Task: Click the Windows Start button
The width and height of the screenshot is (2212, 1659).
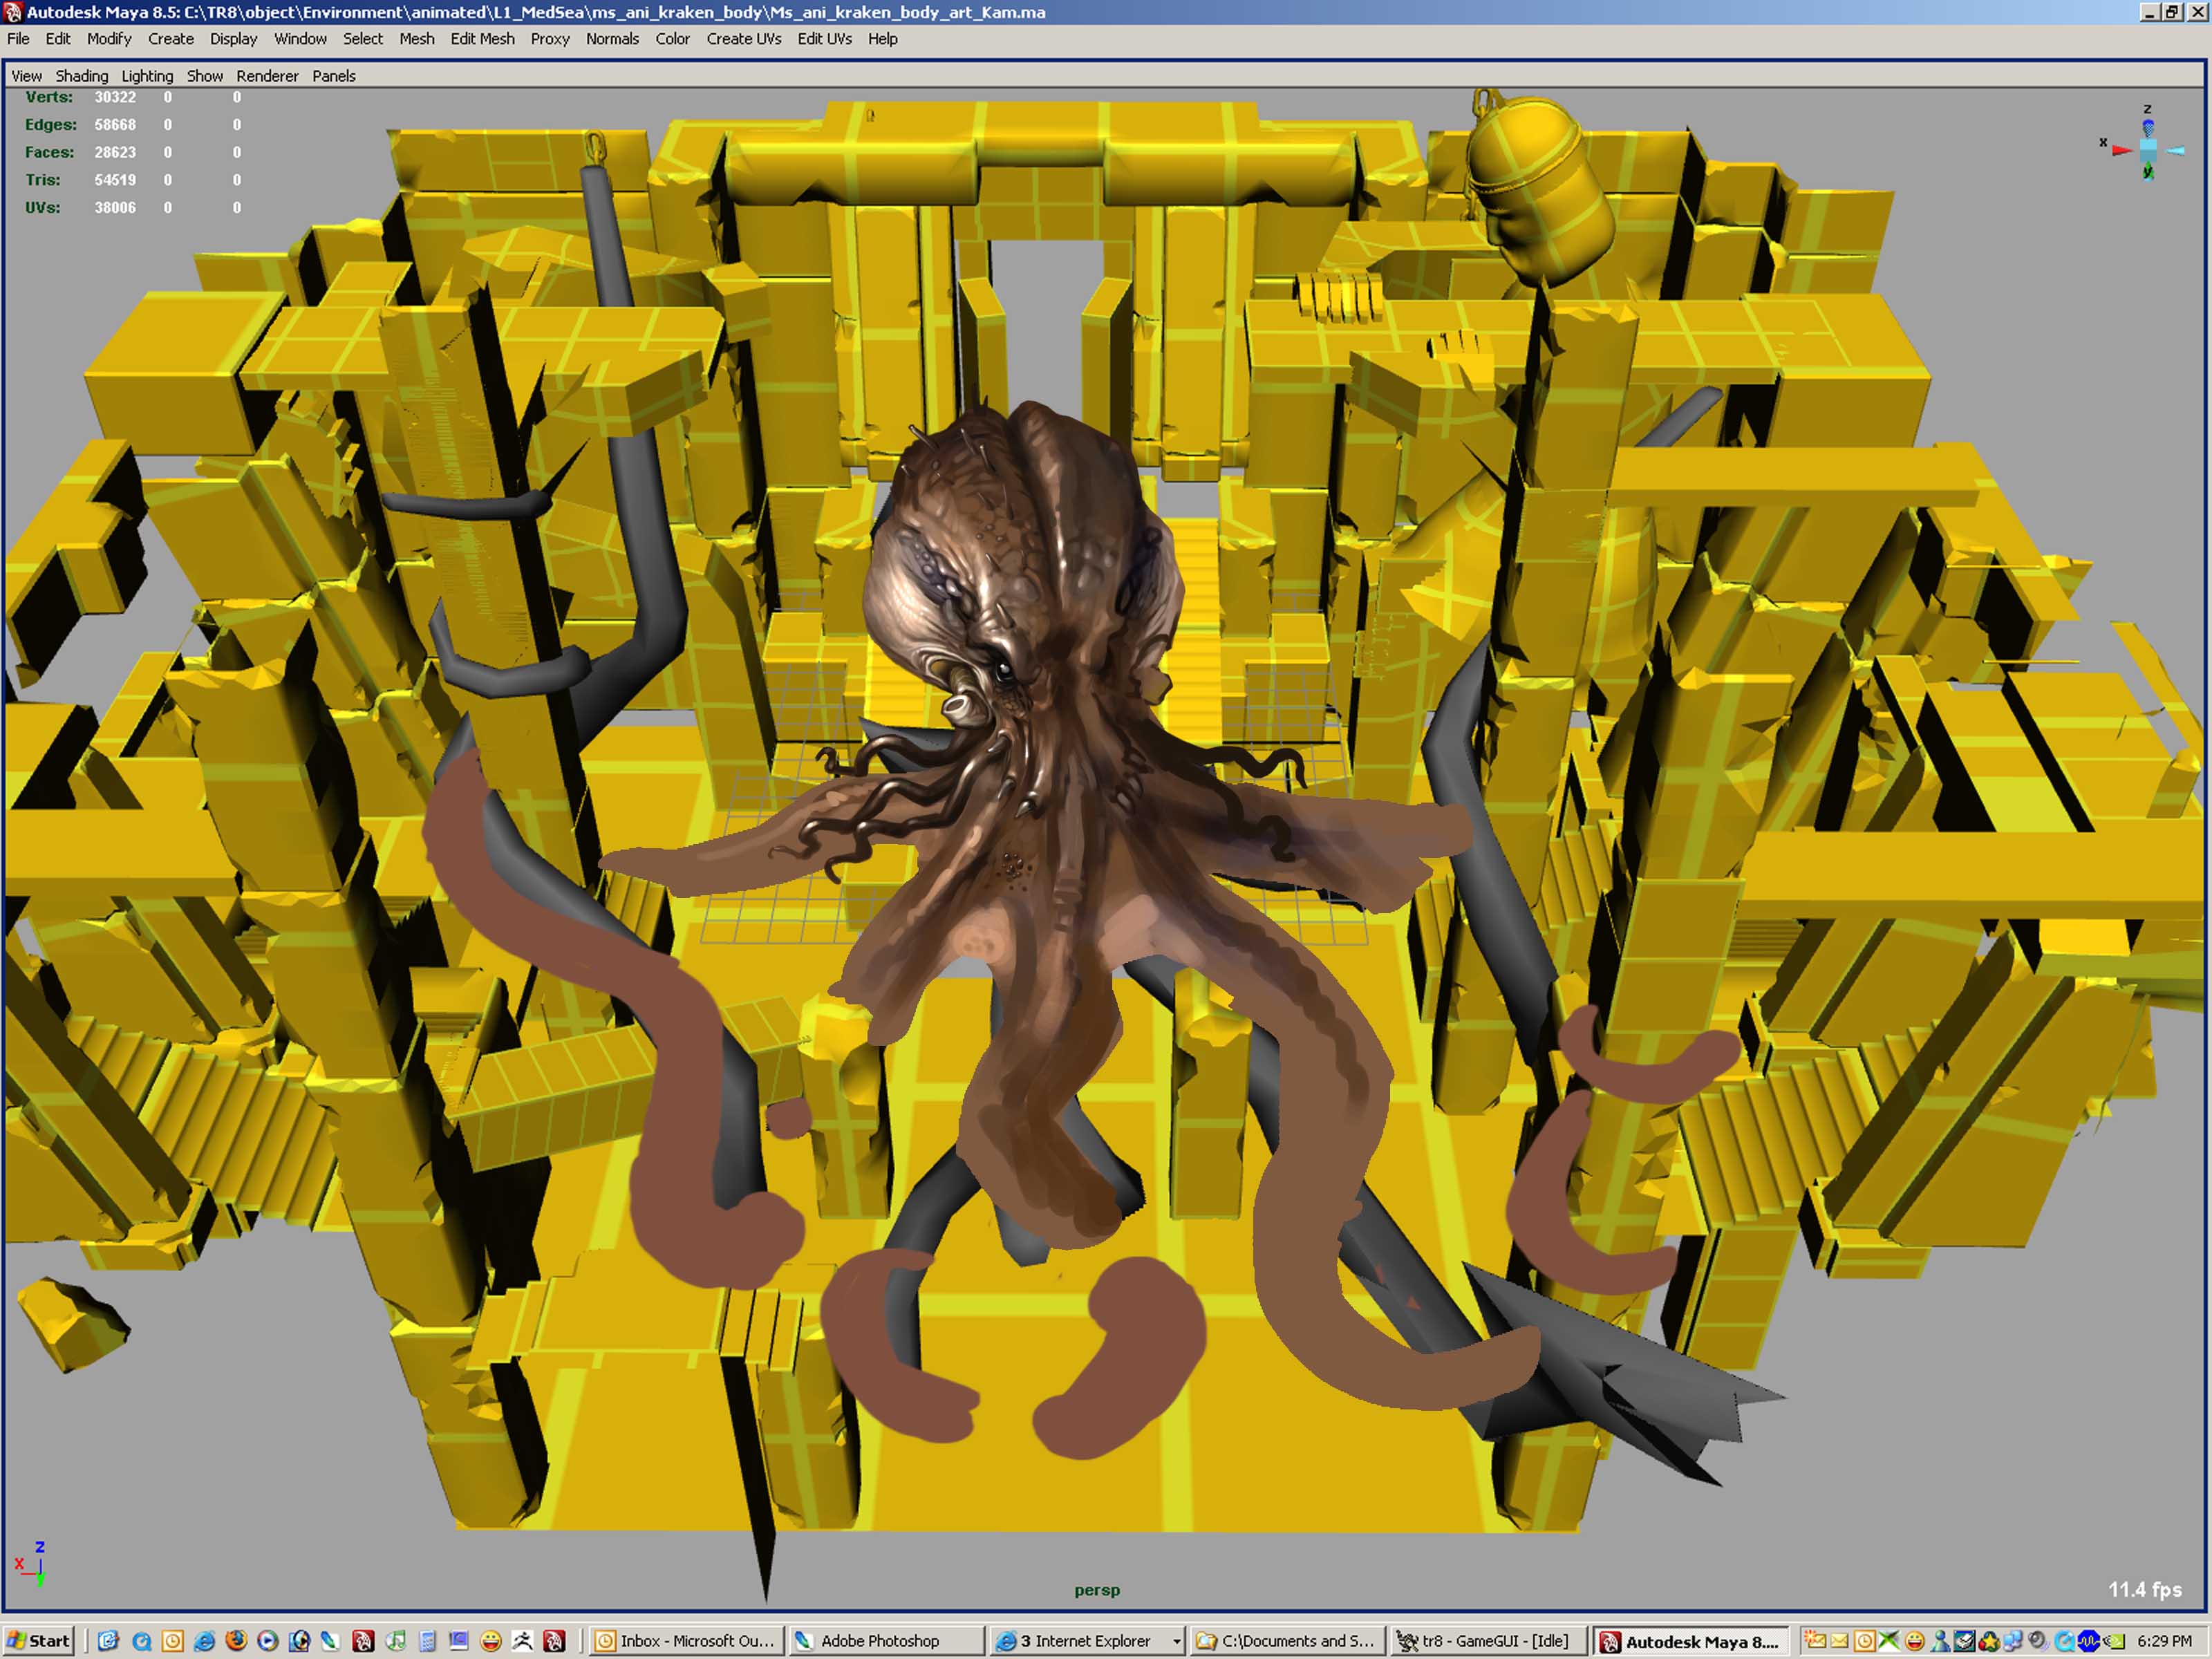Action: [38, 1641]
